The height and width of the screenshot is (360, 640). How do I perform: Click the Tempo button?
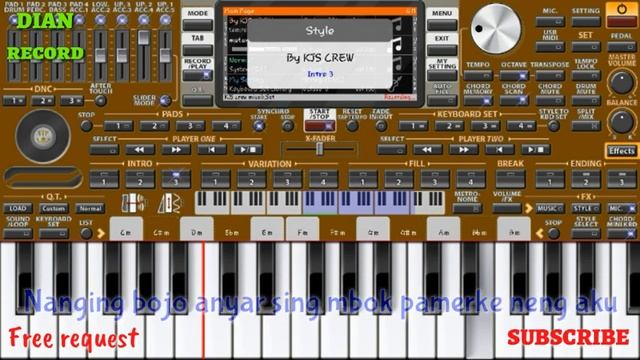pos(478,76)
